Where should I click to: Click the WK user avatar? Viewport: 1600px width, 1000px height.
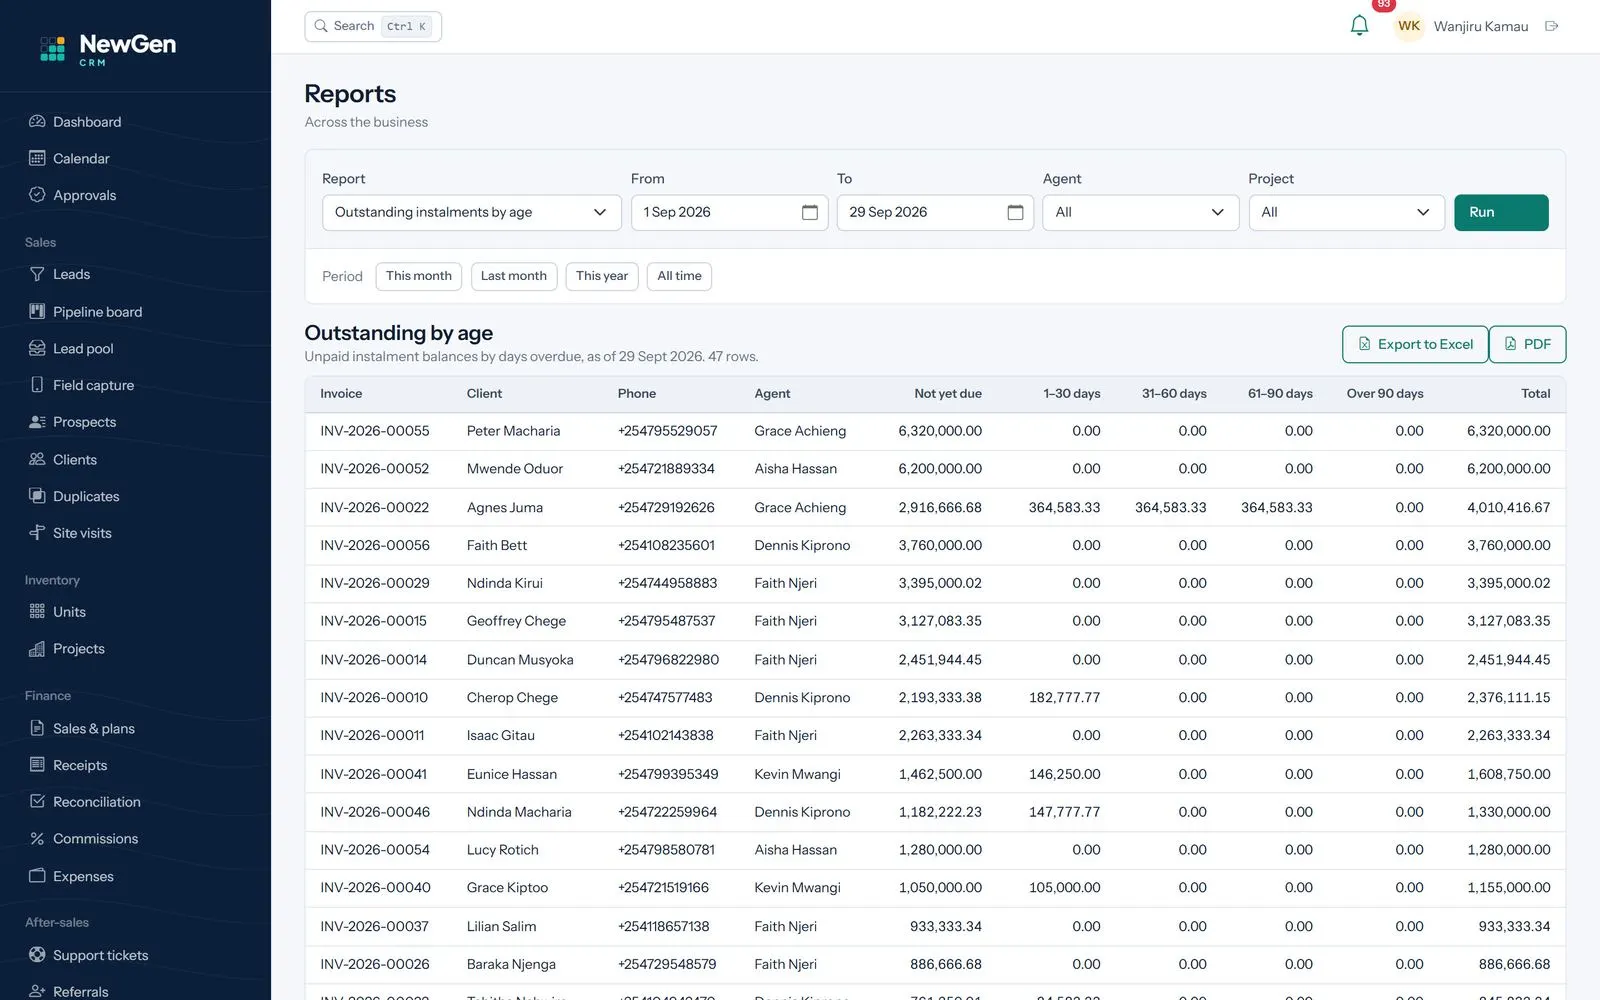[x=1409, y=26]
